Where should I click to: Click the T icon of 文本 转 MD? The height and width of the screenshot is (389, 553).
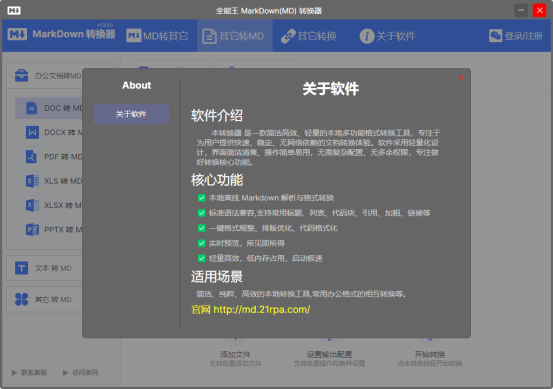click(22, 268)
